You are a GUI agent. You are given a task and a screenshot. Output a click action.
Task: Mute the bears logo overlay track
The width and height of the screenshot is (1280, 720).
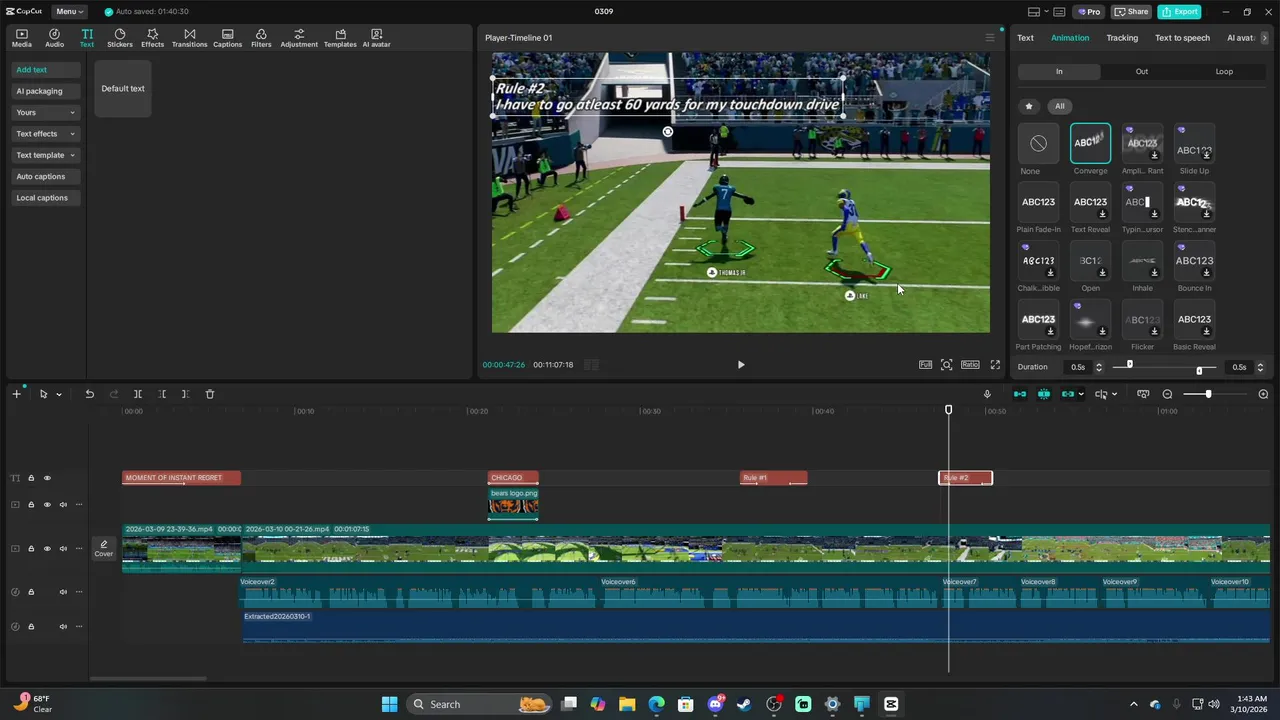pos(63,504)
